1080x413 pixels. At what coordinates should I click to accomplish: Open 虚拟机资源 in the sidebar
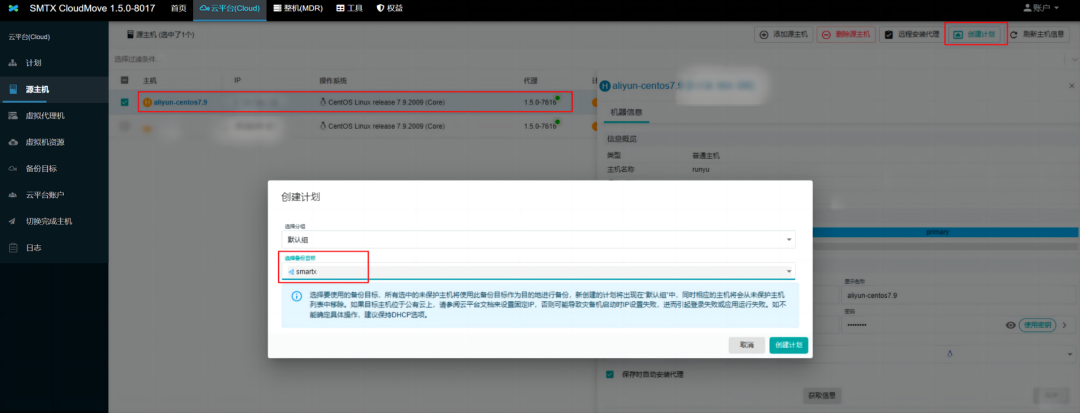pyautogui.click(x=54, y=142)
